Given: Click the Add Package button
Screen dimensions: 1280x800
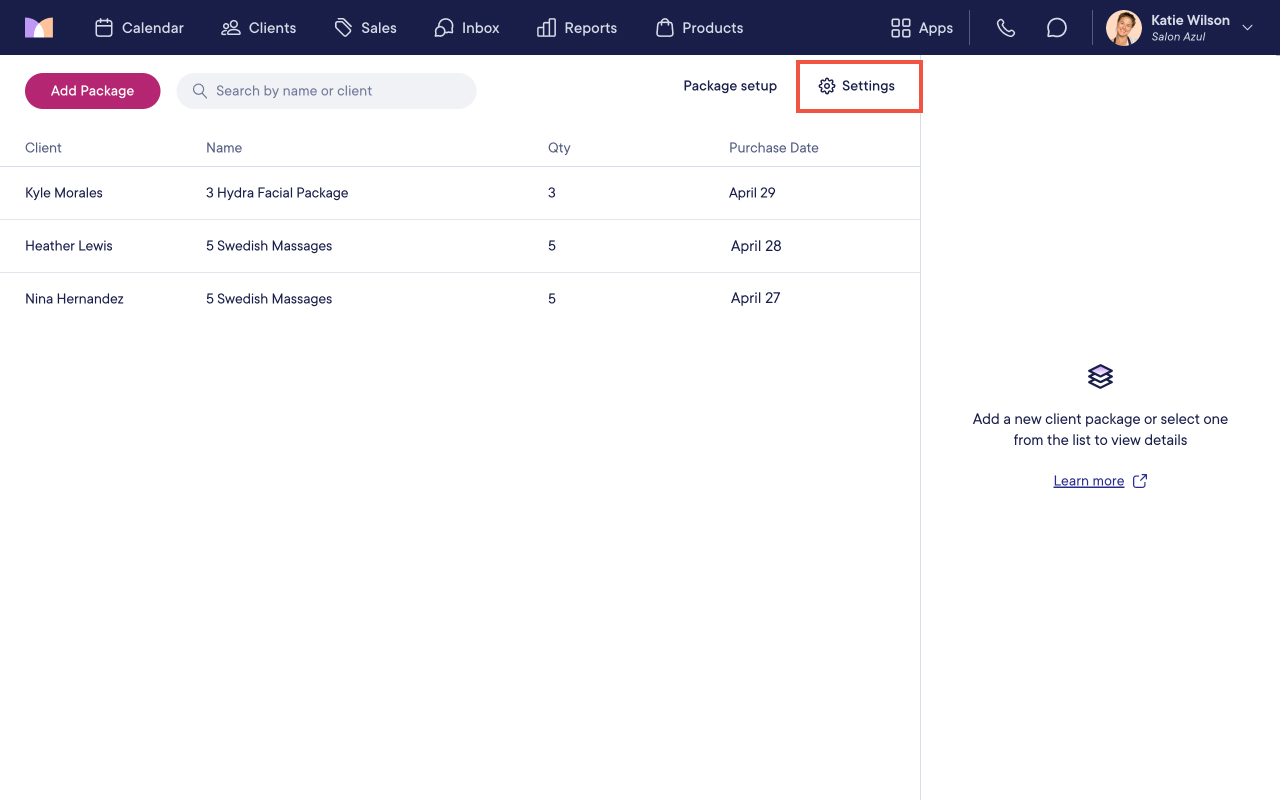Looking at the screenshot, I should 93,91.
